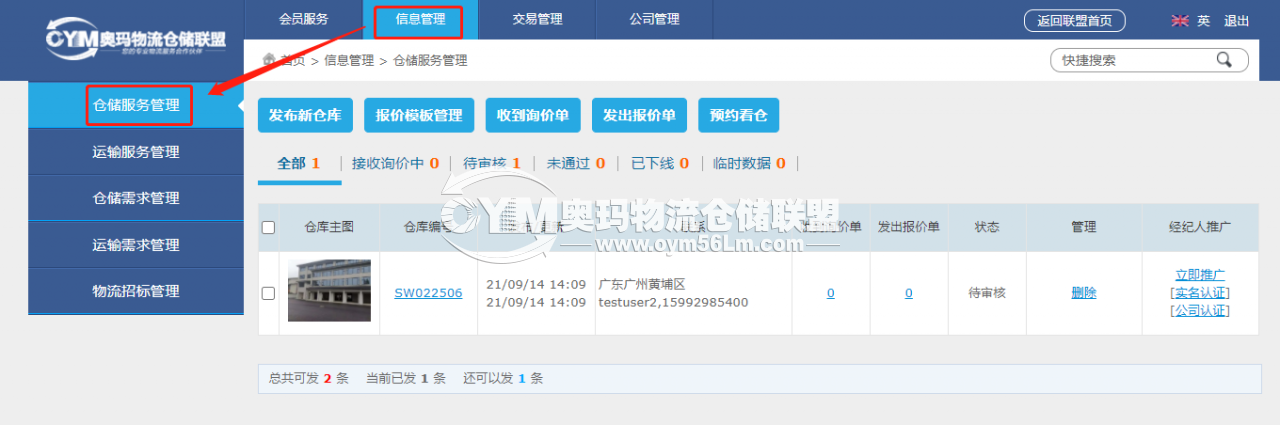Screen dimensions: 1280x425
Task: Switch to the 全部 1 tab
Action: pos(299,163)
